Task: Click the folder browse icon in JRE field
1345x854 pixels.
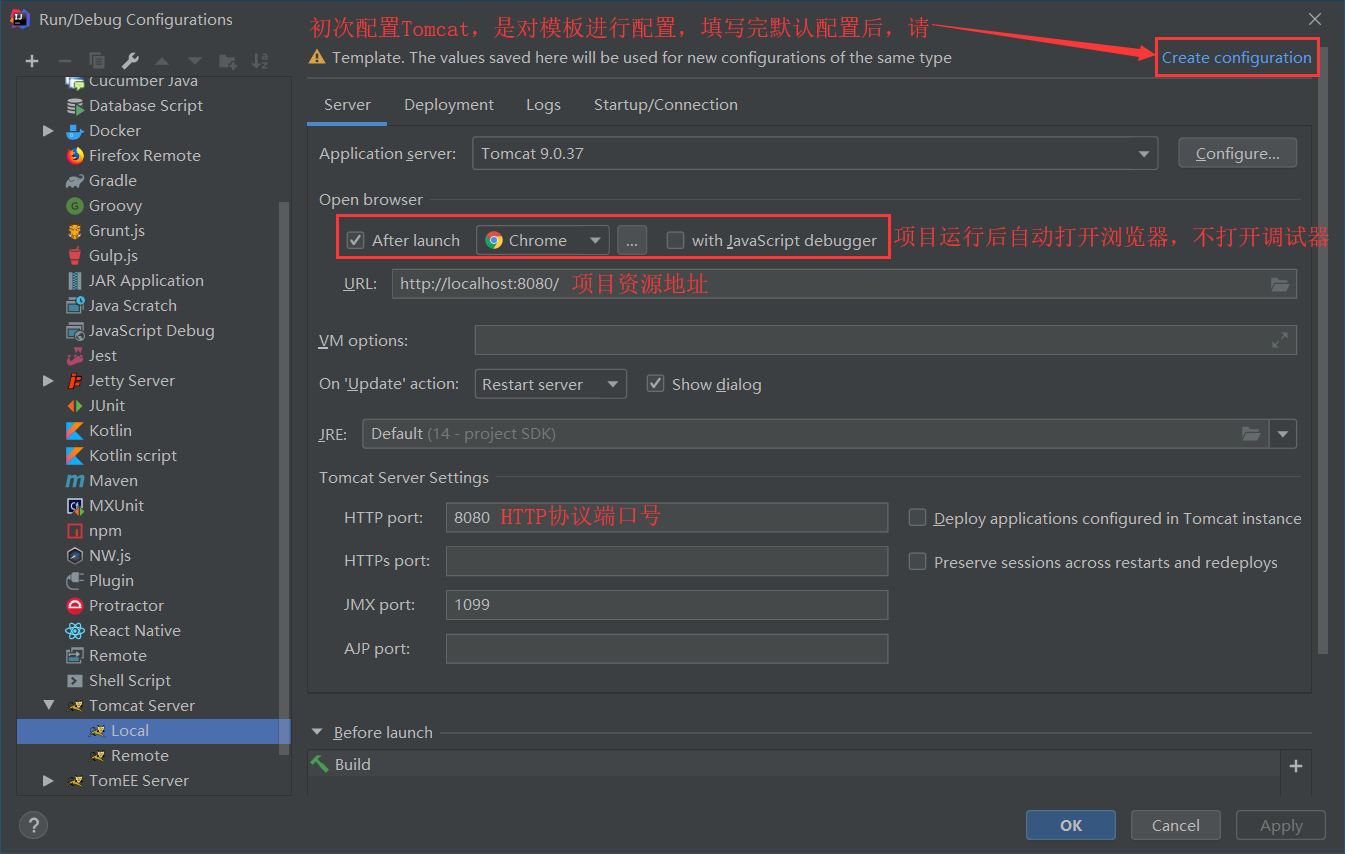Action: [1251, 434]
